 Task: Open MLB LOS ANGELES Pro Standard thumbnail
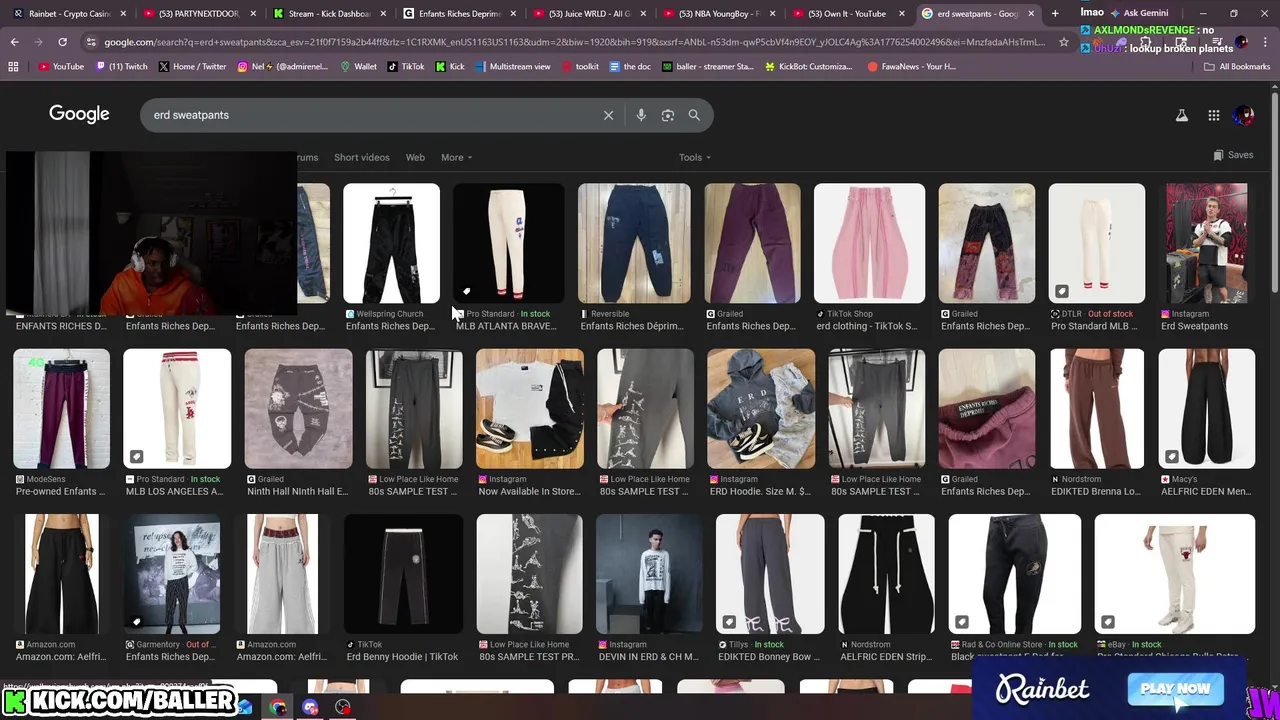pyautogui.click(x=177, y=409)
